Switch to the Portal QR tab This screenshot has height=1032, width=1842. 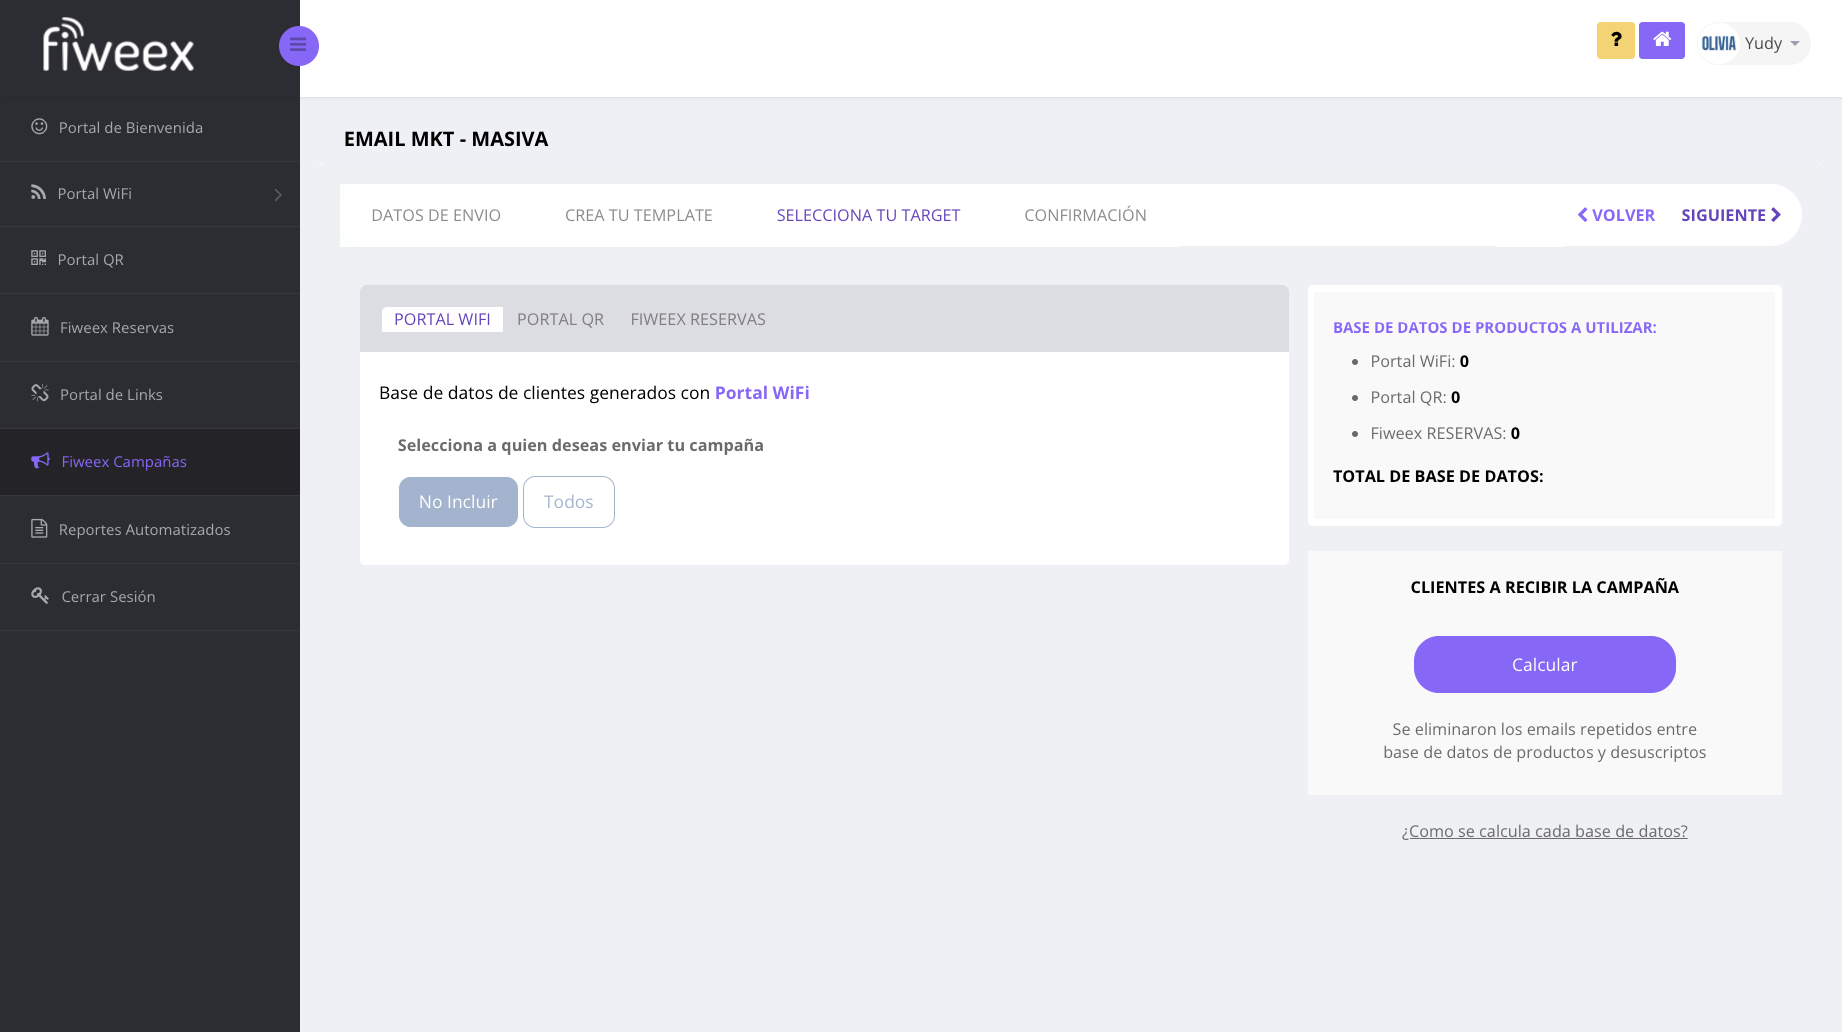pos(560,319)
